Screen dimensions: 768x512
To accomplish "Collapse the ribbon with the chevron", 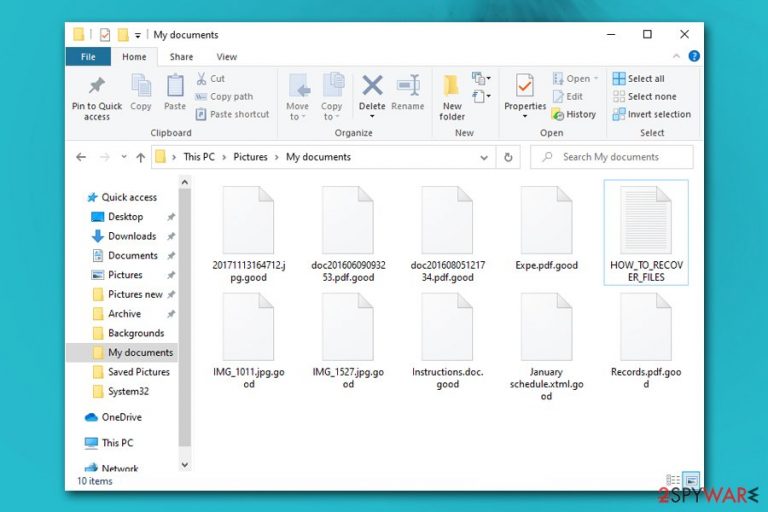I will tap(676, 56).
